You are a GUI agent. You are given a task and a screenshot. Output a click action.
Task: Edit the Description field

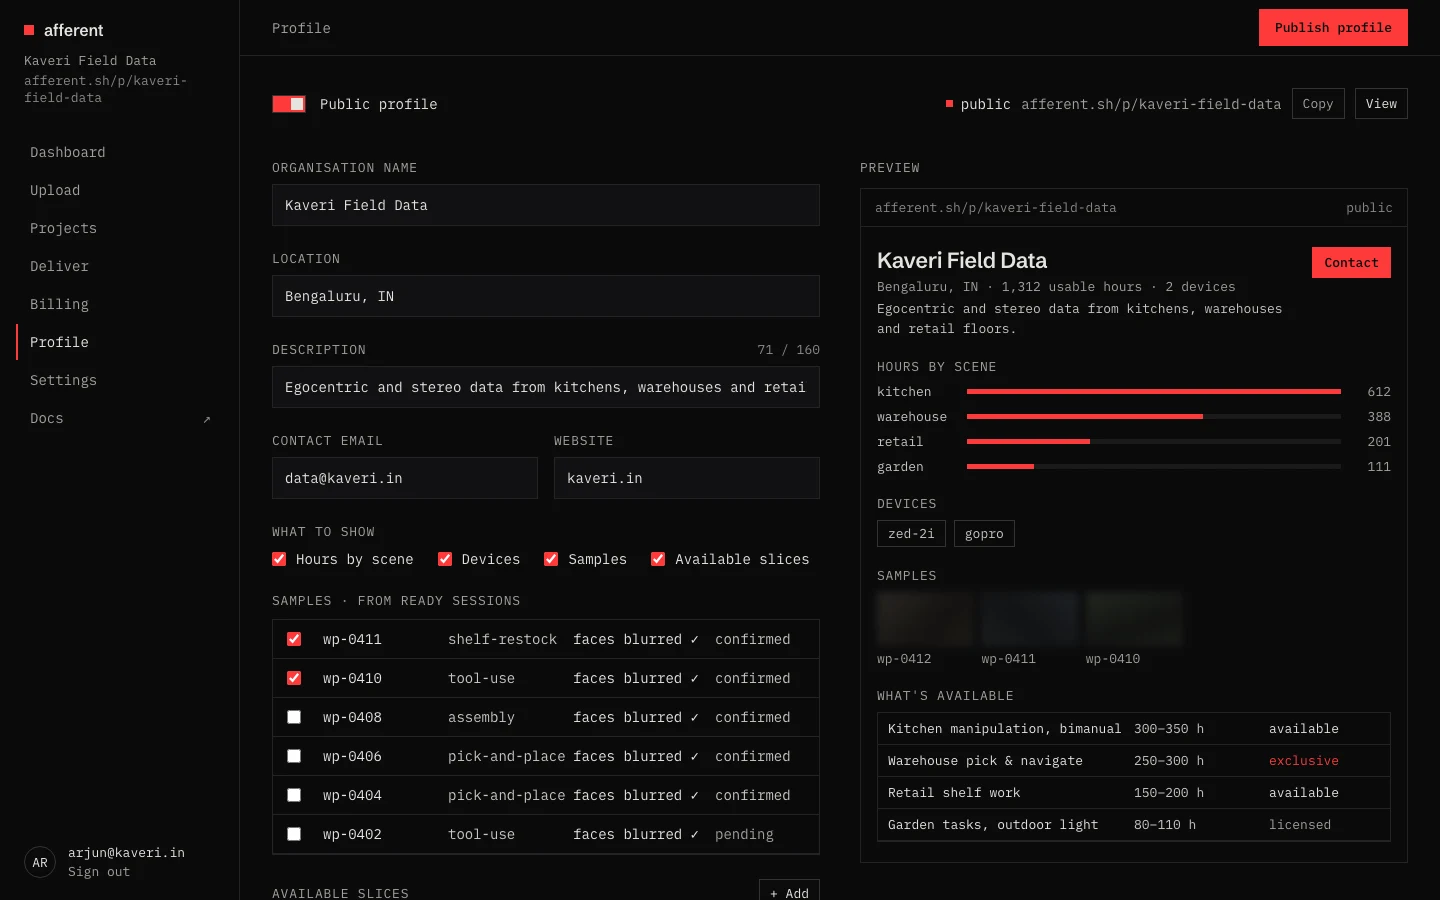(546, 387)
